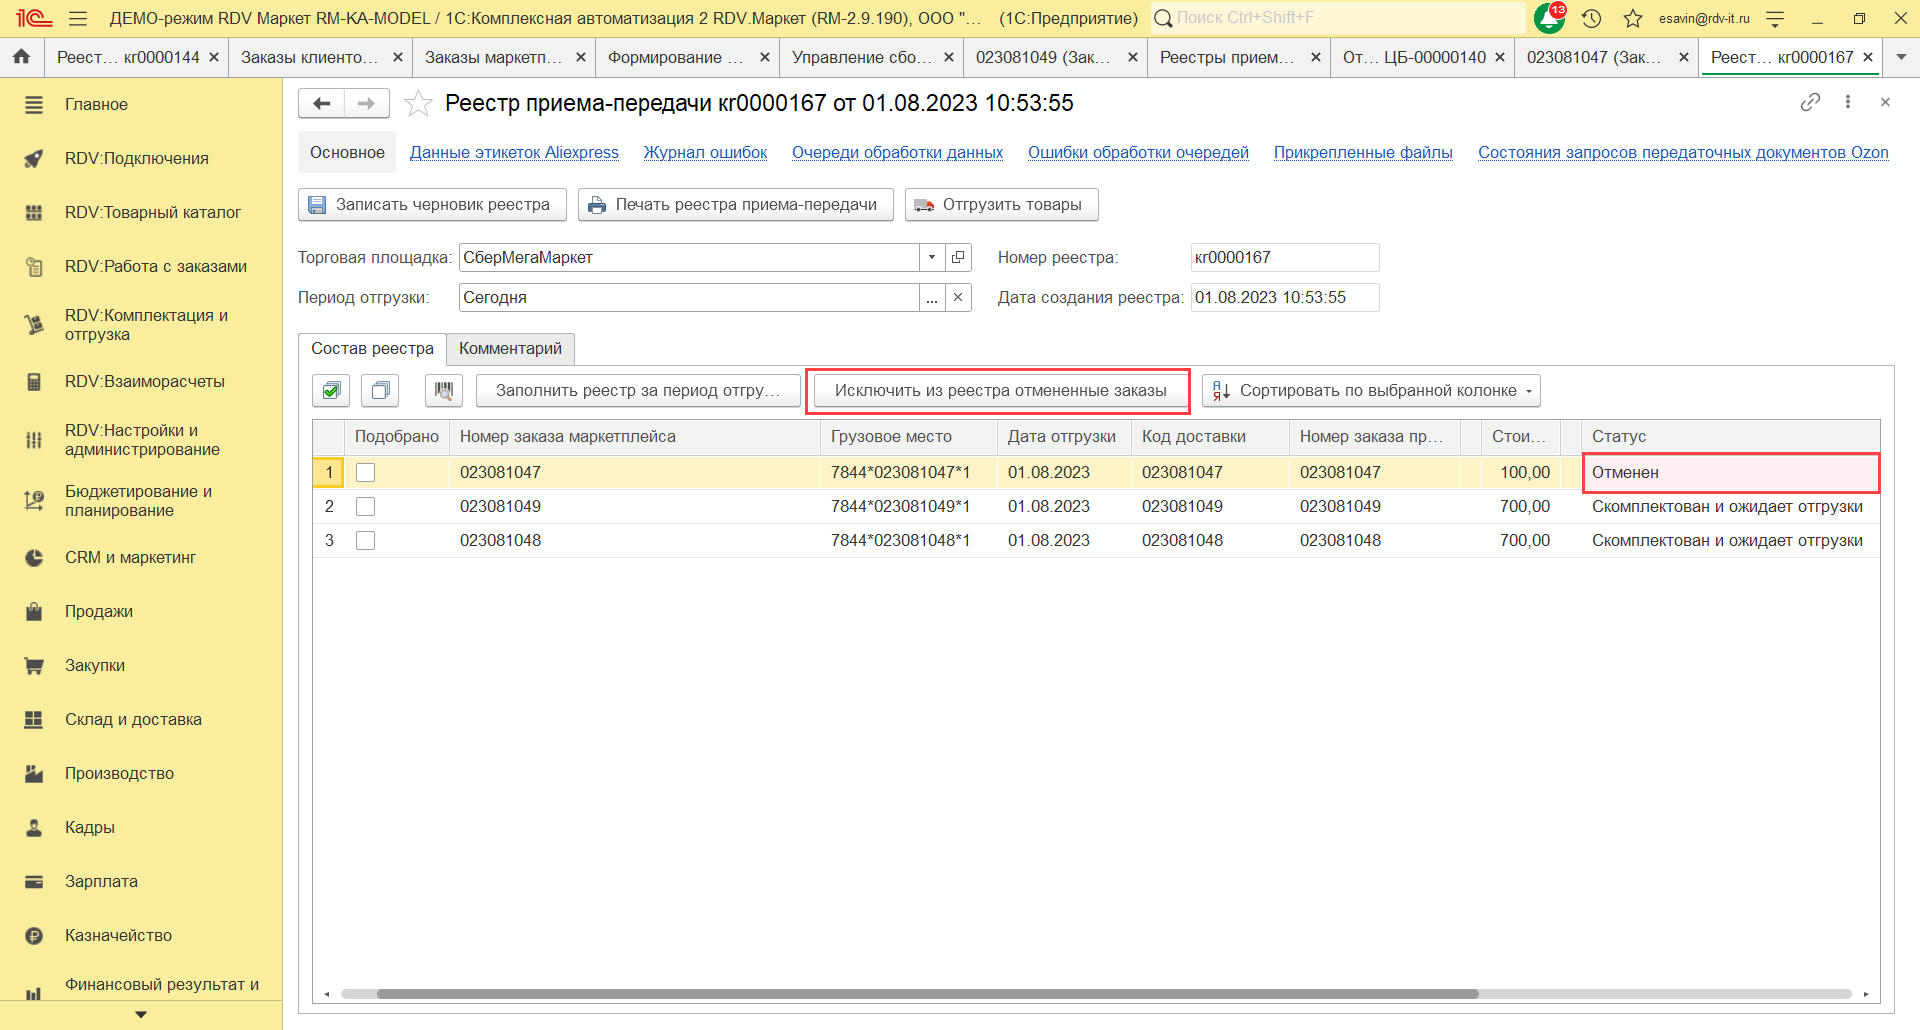
Task: Open RDV:Работа с заказами section
Action: tap(155, 266)
